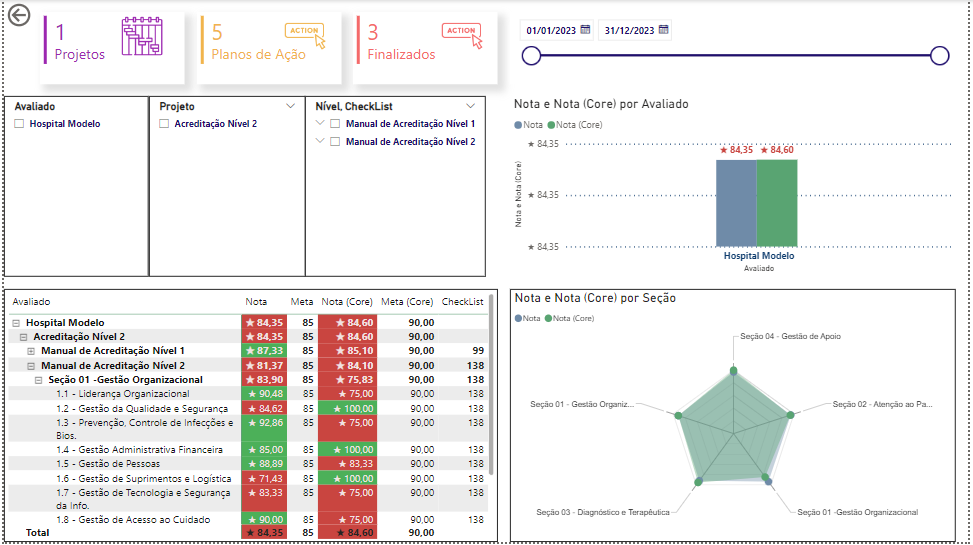
Task: Click the Finalizados action icon
Action: (x=462, y=36)
